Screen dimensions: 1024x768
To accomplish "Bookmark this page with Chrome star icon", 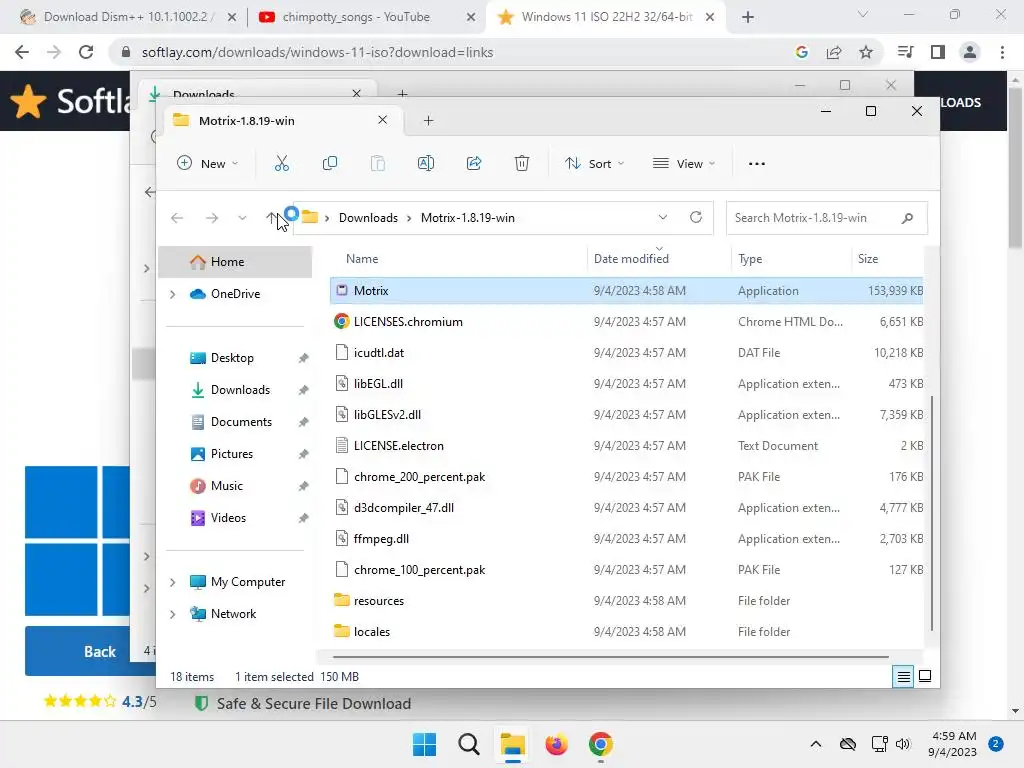I will pos(866,52).
